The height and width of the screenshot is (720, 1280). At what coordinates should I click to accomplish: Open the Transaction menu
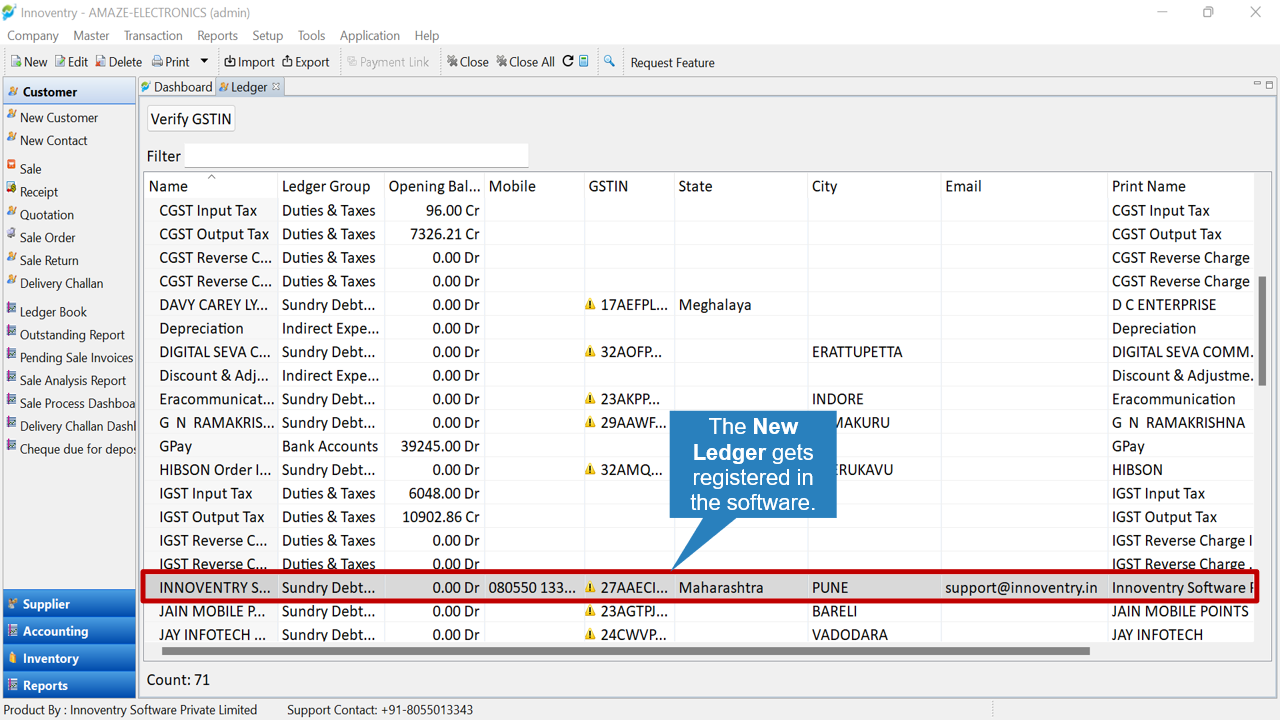(x=153, y=35)
